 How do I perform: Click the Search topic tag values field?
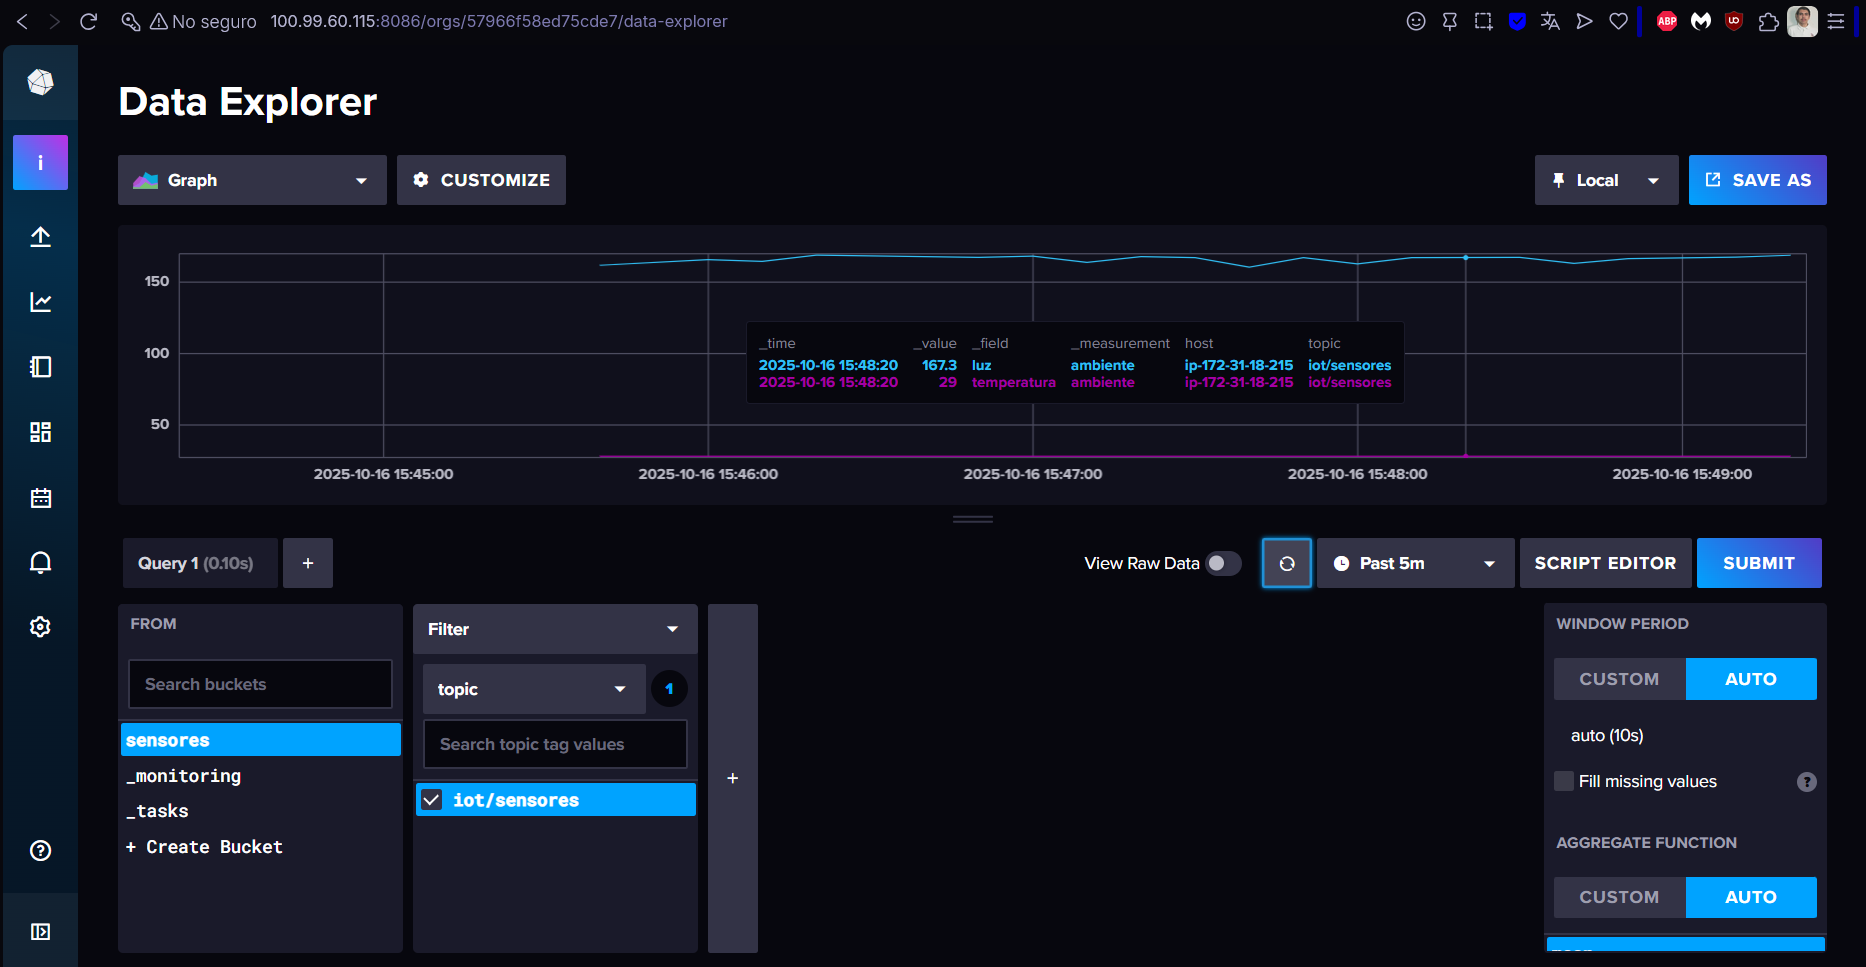point(555,744)
